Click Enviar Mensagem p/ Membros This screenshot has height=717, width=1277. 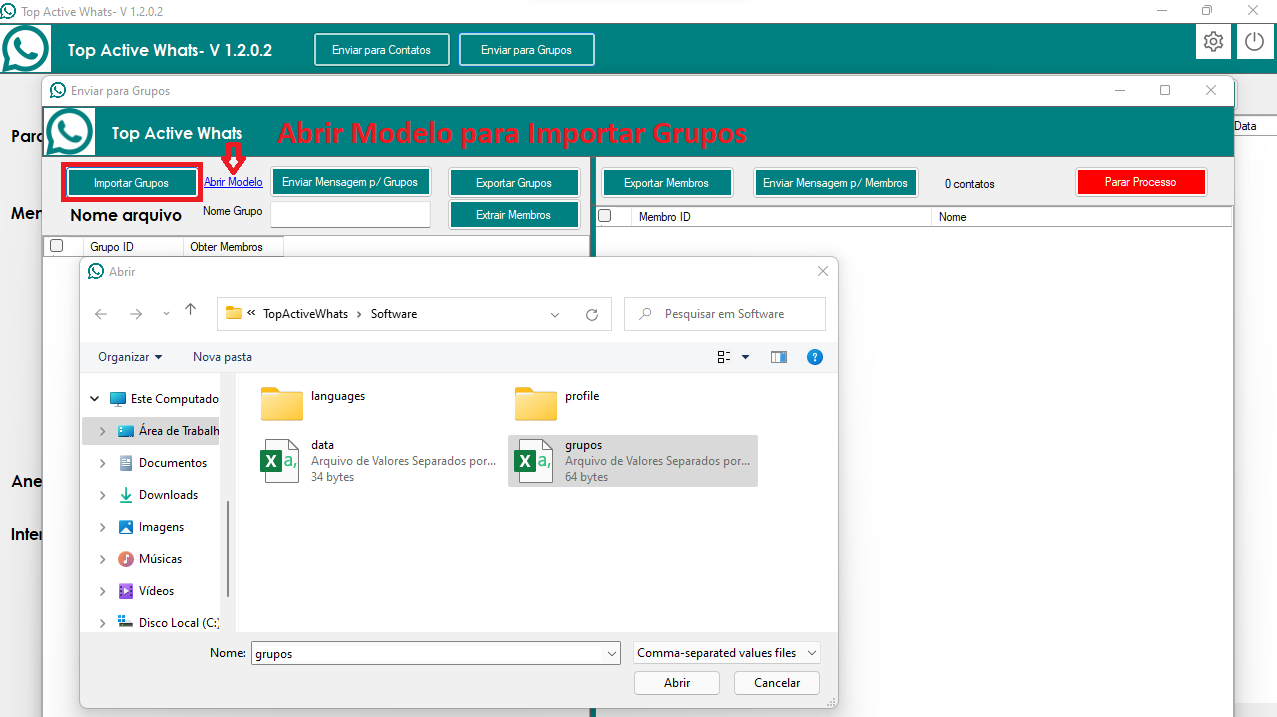(835, 183)
